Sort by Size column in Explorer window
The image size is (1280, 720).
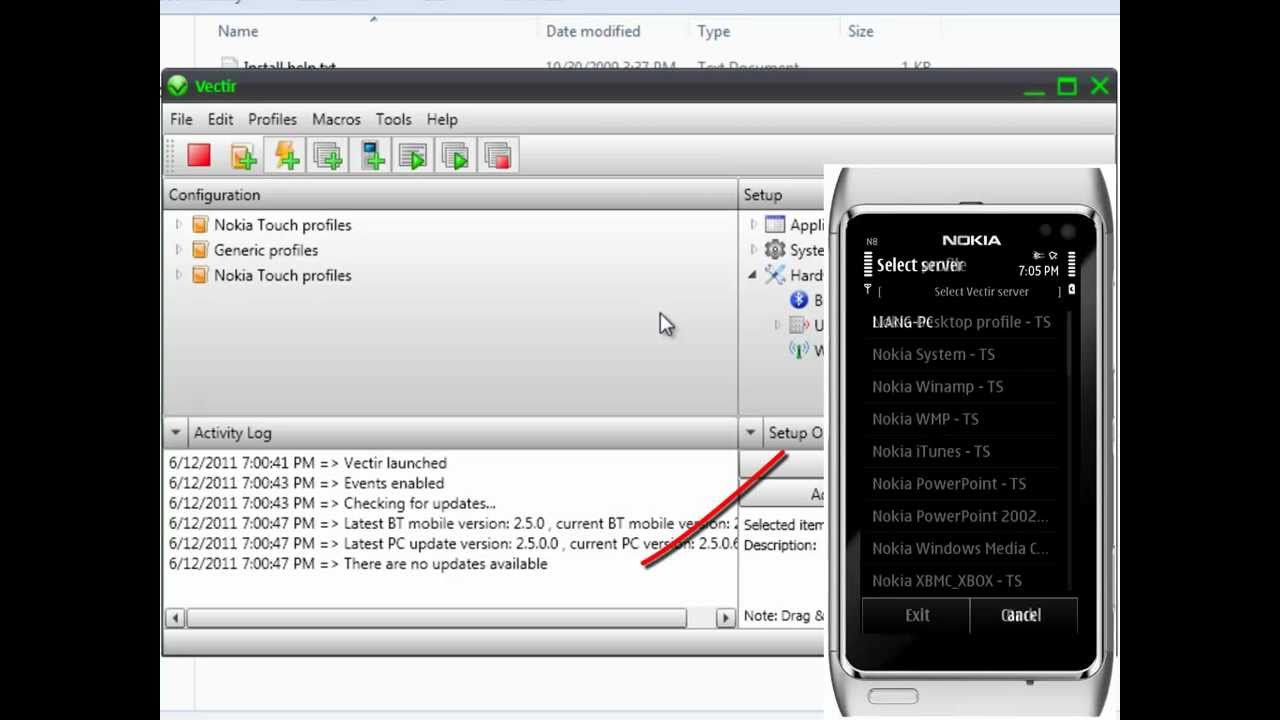click(x=860, y=31)
